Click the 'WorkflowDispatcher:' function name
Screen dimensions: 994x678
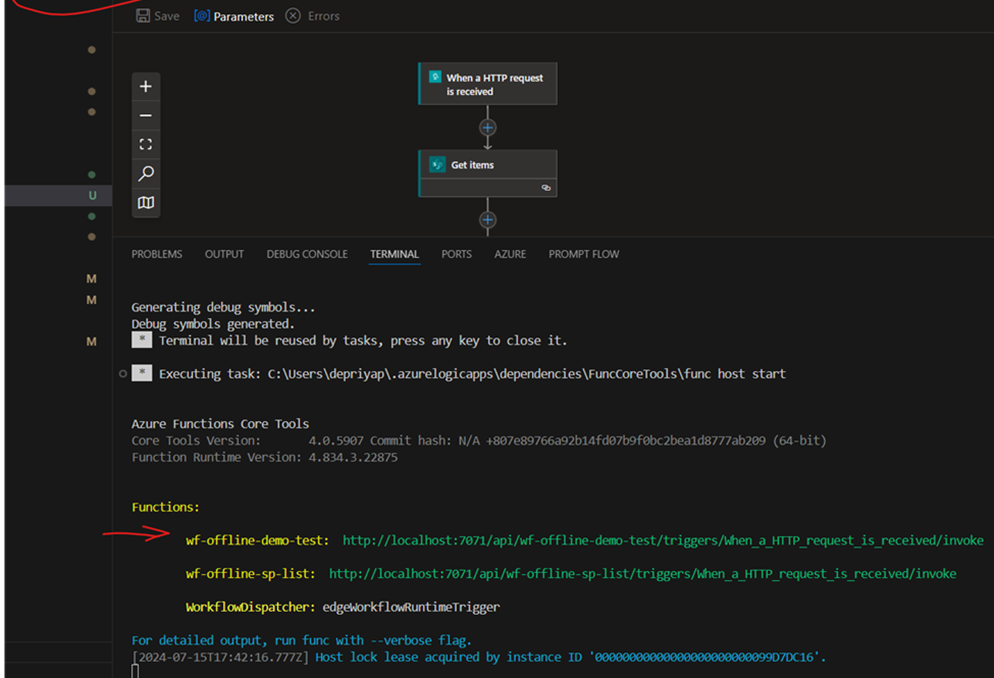click(250, 607)
